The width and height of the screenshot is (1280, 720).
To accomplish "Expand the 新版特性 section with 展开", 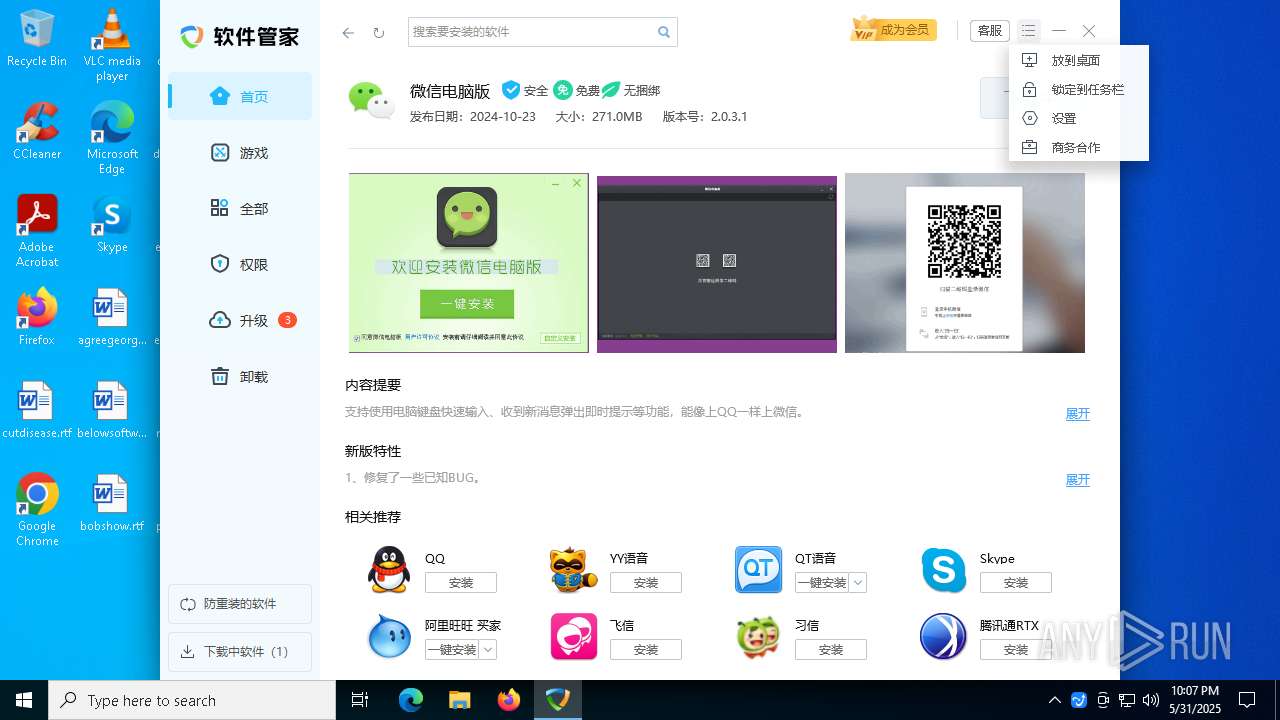I will coord(1077,480).
